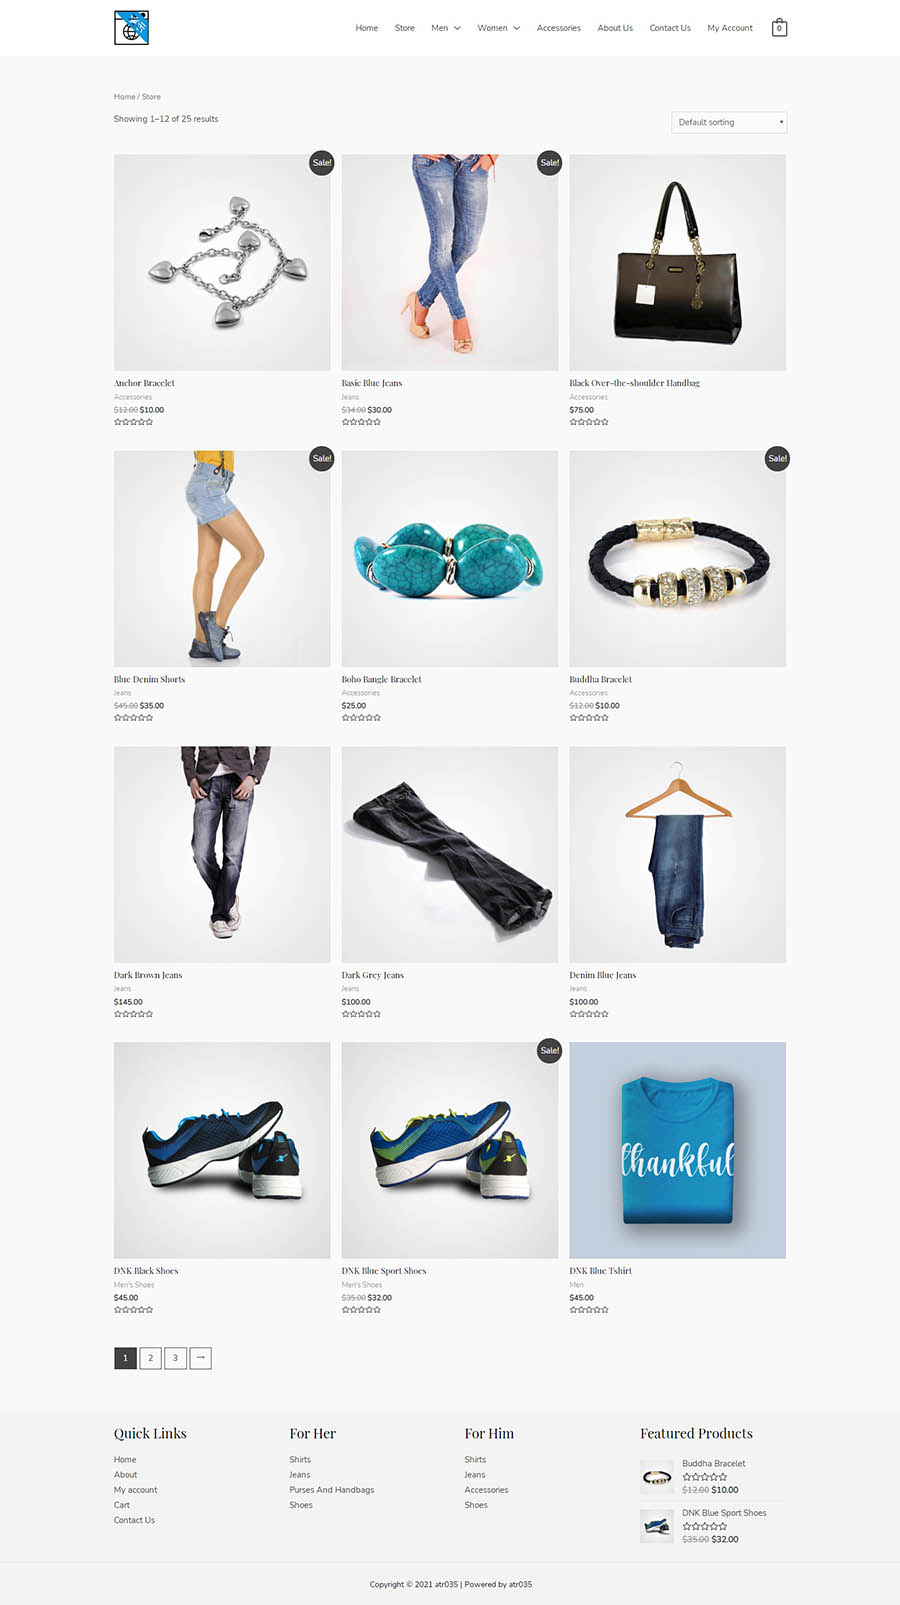Image resolution: width=900 pixels, height=1605 pixels.
Task: Expand the Women menu chevron
Action: pos(516,28)
